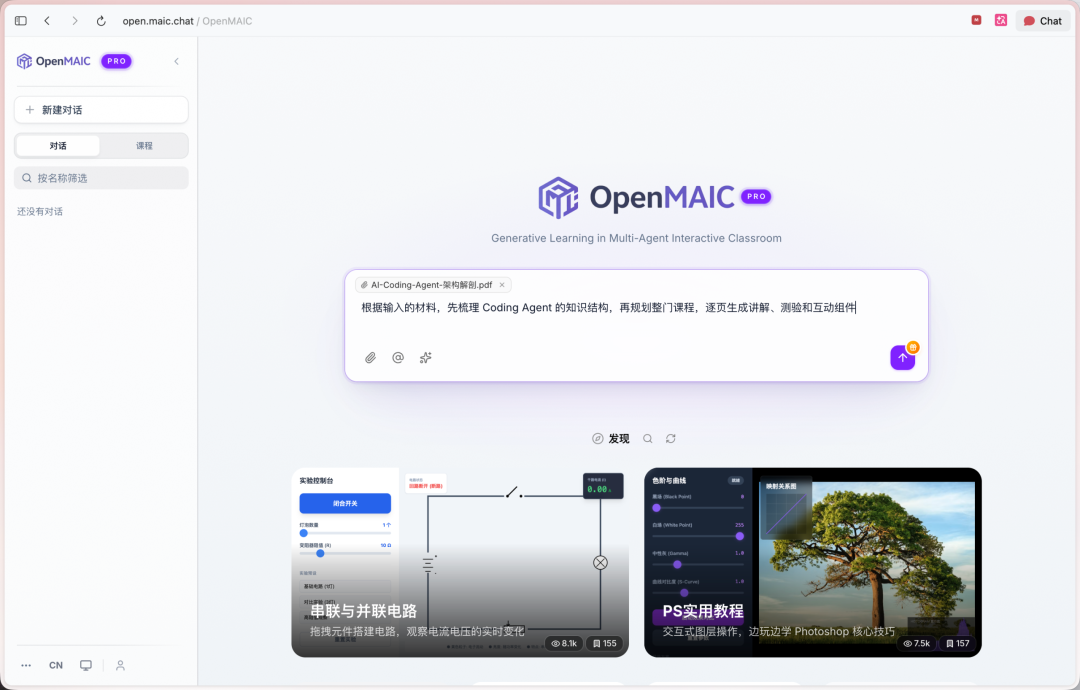
Task: Toggle display theme via monitor icon
Action: (85, 665)
